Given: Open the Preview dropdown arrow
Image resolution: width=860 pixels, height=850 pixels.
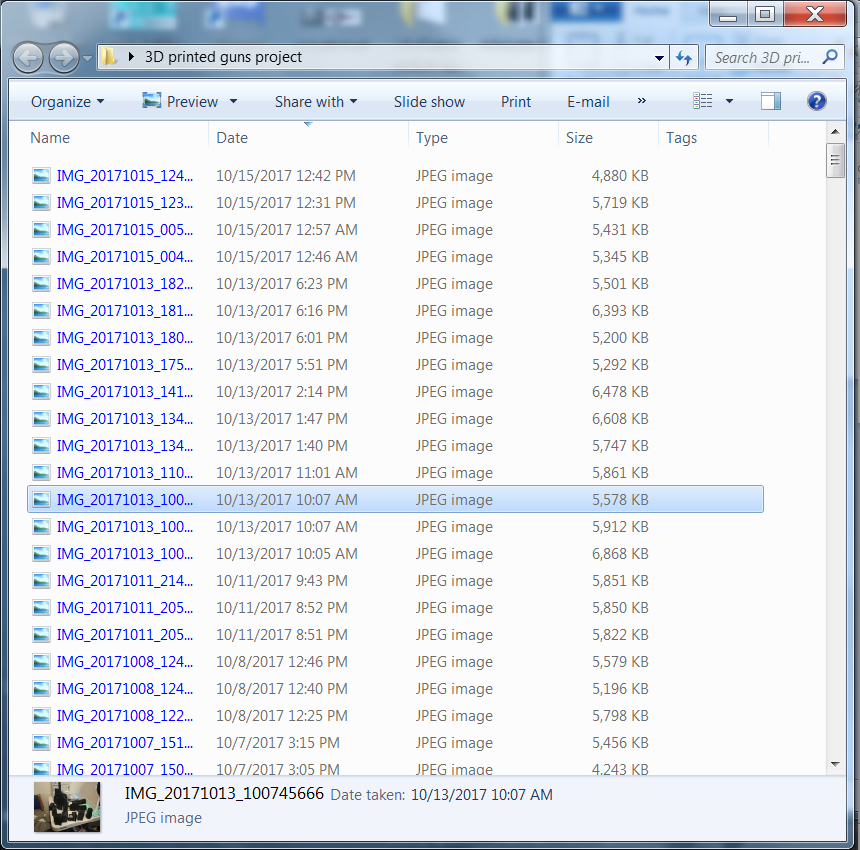Looking at the screenshot, I should coord(234,101).
